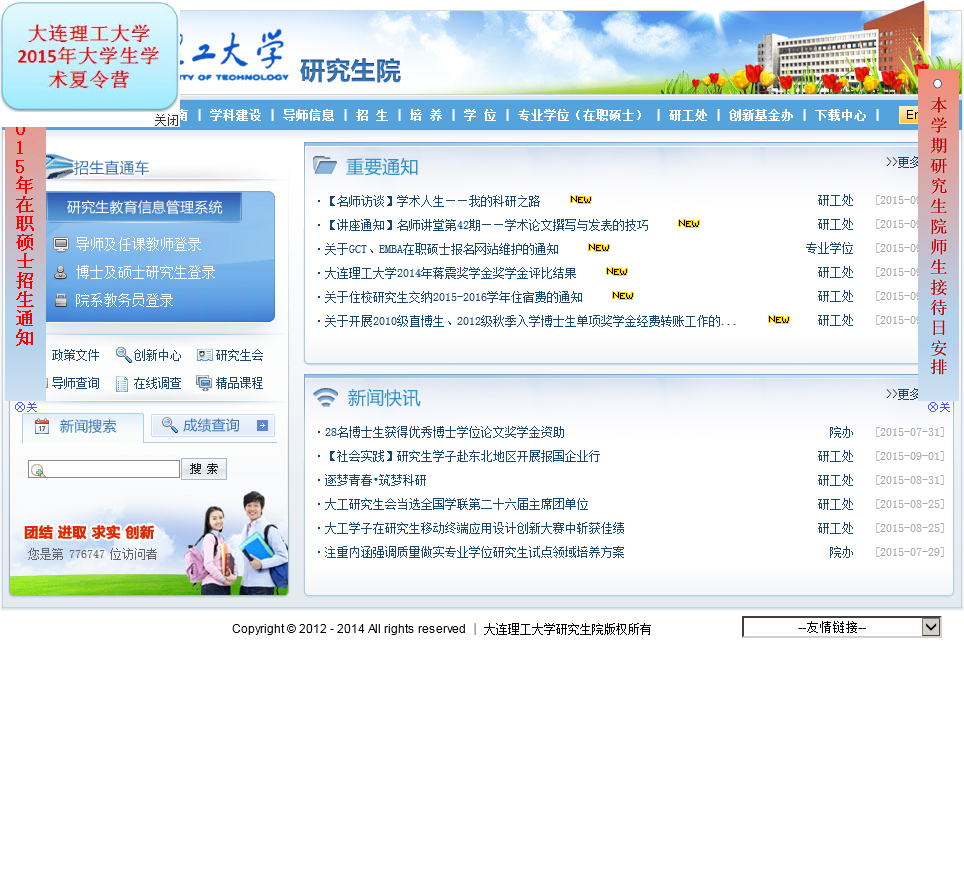Click into the news search text field
964x876 pixels.
[x=104, y=470]
